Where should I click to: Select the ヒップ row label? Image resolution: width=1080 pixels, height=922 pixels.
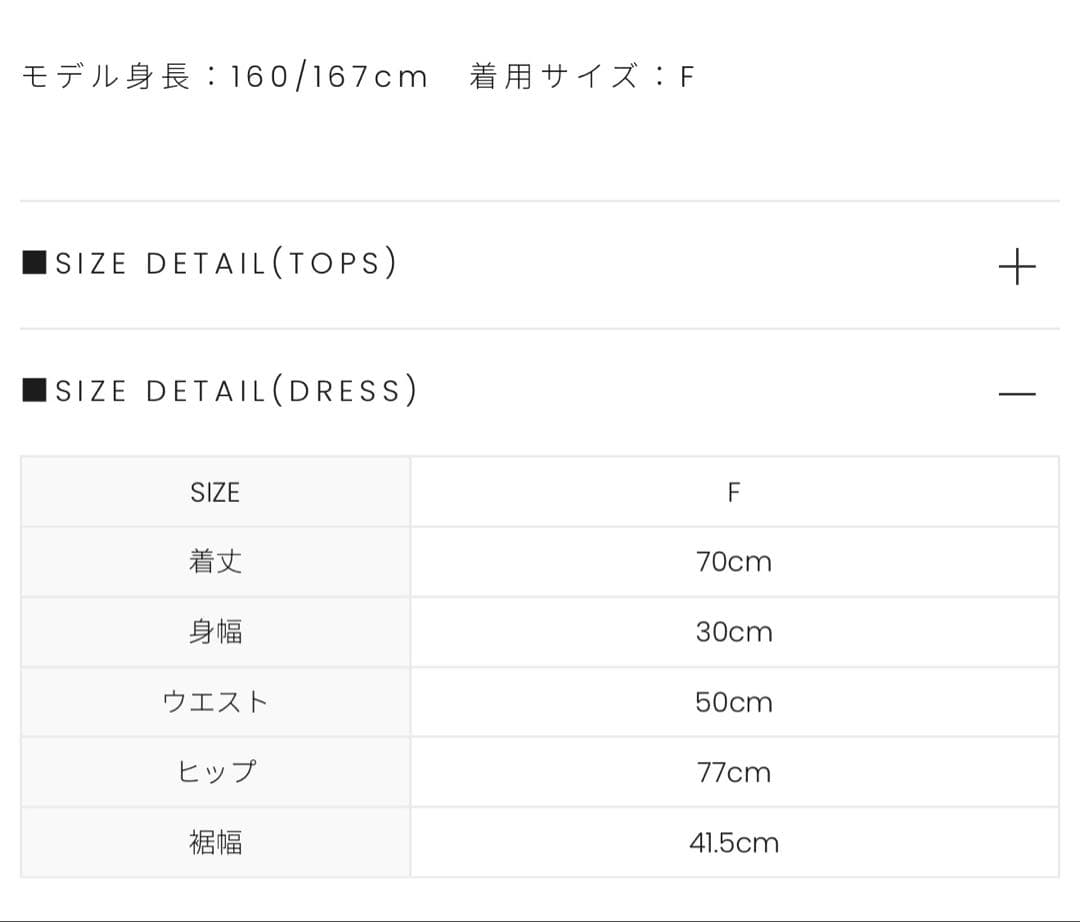coord(215,772)
